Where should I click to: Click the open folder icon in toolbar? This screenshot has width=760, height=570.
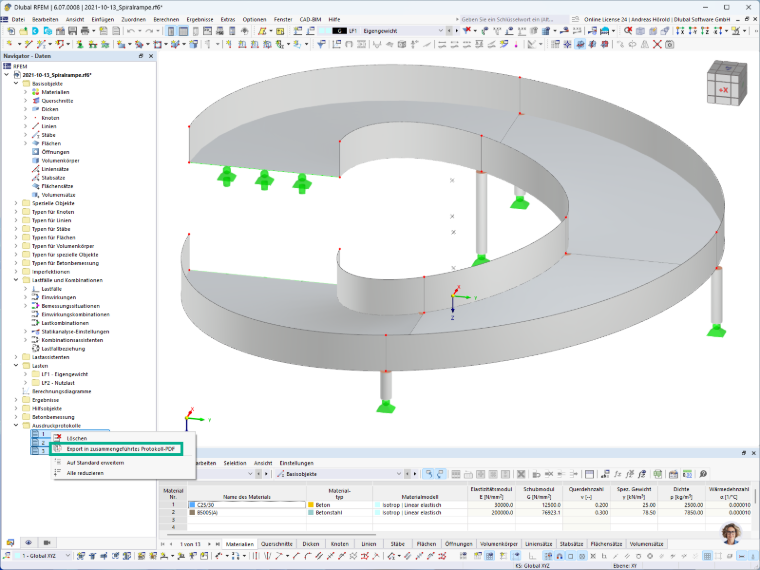coord(23,31)
